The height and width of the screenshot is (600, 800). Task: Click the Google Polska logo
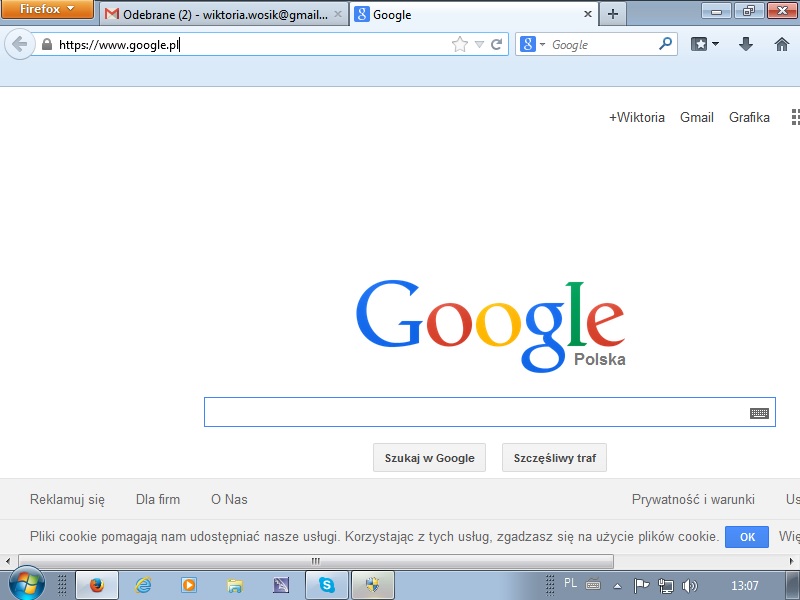pyautogui.click(x=490, y=327)
